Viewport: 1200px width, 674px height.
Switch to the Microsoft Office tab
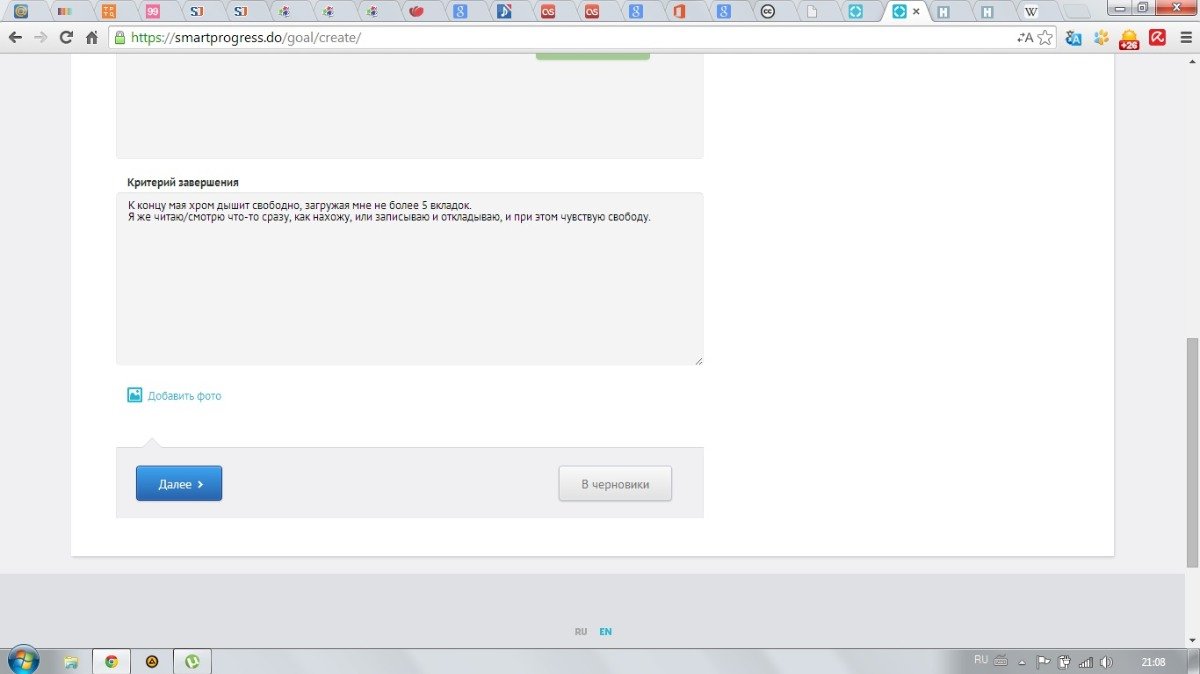click(678, 12)
